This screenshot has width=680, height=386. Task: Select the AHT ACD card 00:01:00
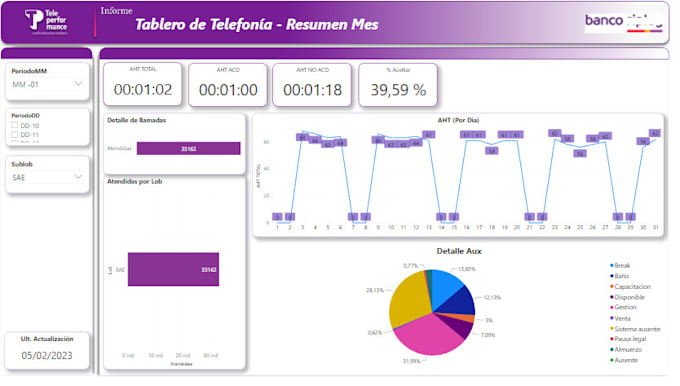[228, 85]
